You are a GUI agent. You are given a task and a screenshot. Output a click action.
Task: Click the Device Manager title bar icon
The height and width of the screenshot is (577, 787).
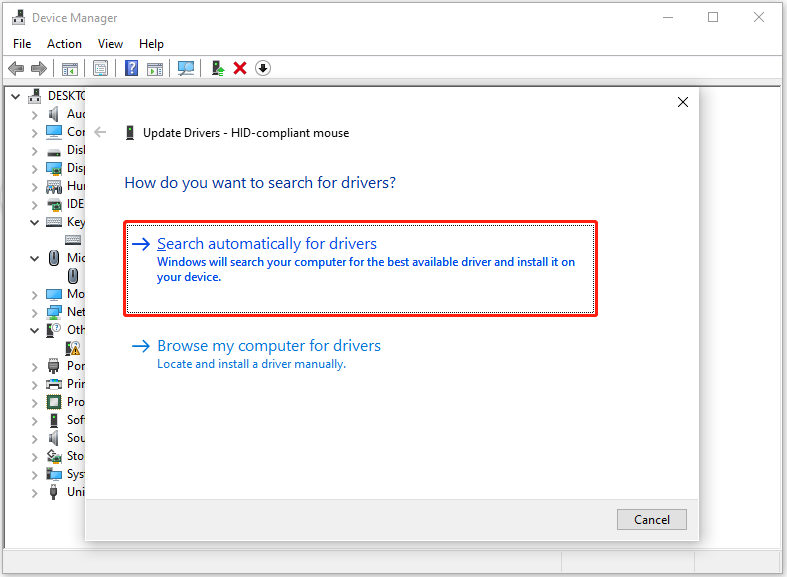(x=19, y=18)
